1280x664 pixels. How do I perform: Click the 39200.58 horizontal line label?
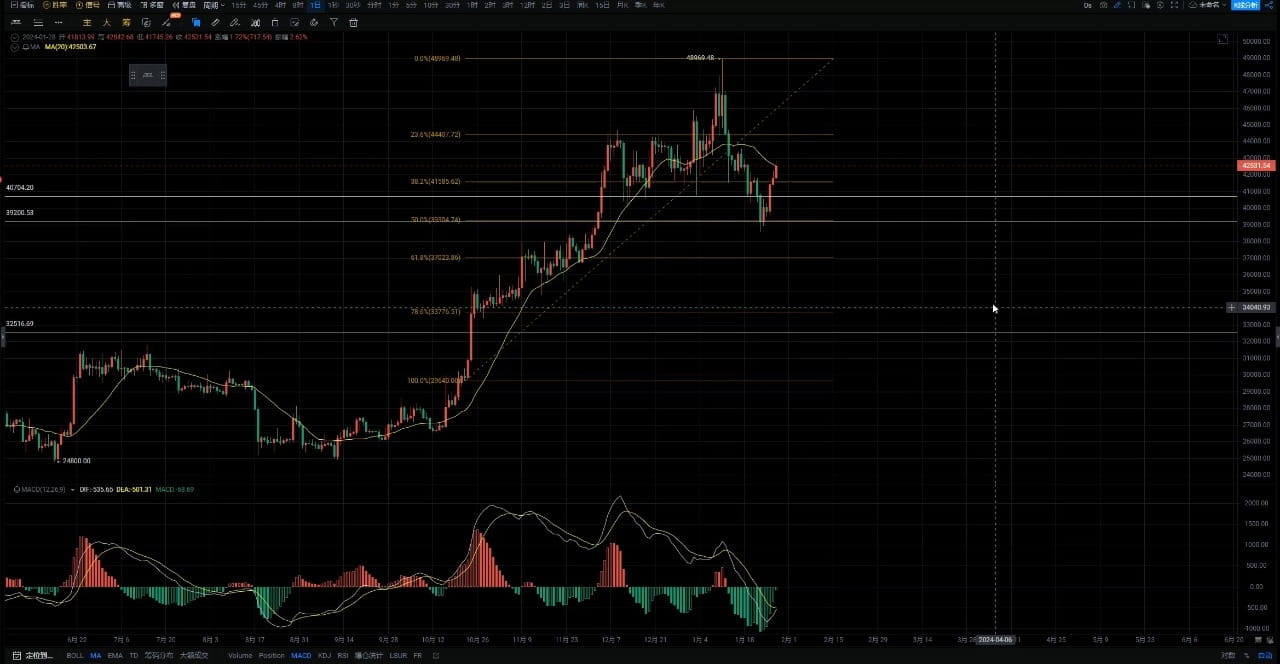(x=20, y=213)
